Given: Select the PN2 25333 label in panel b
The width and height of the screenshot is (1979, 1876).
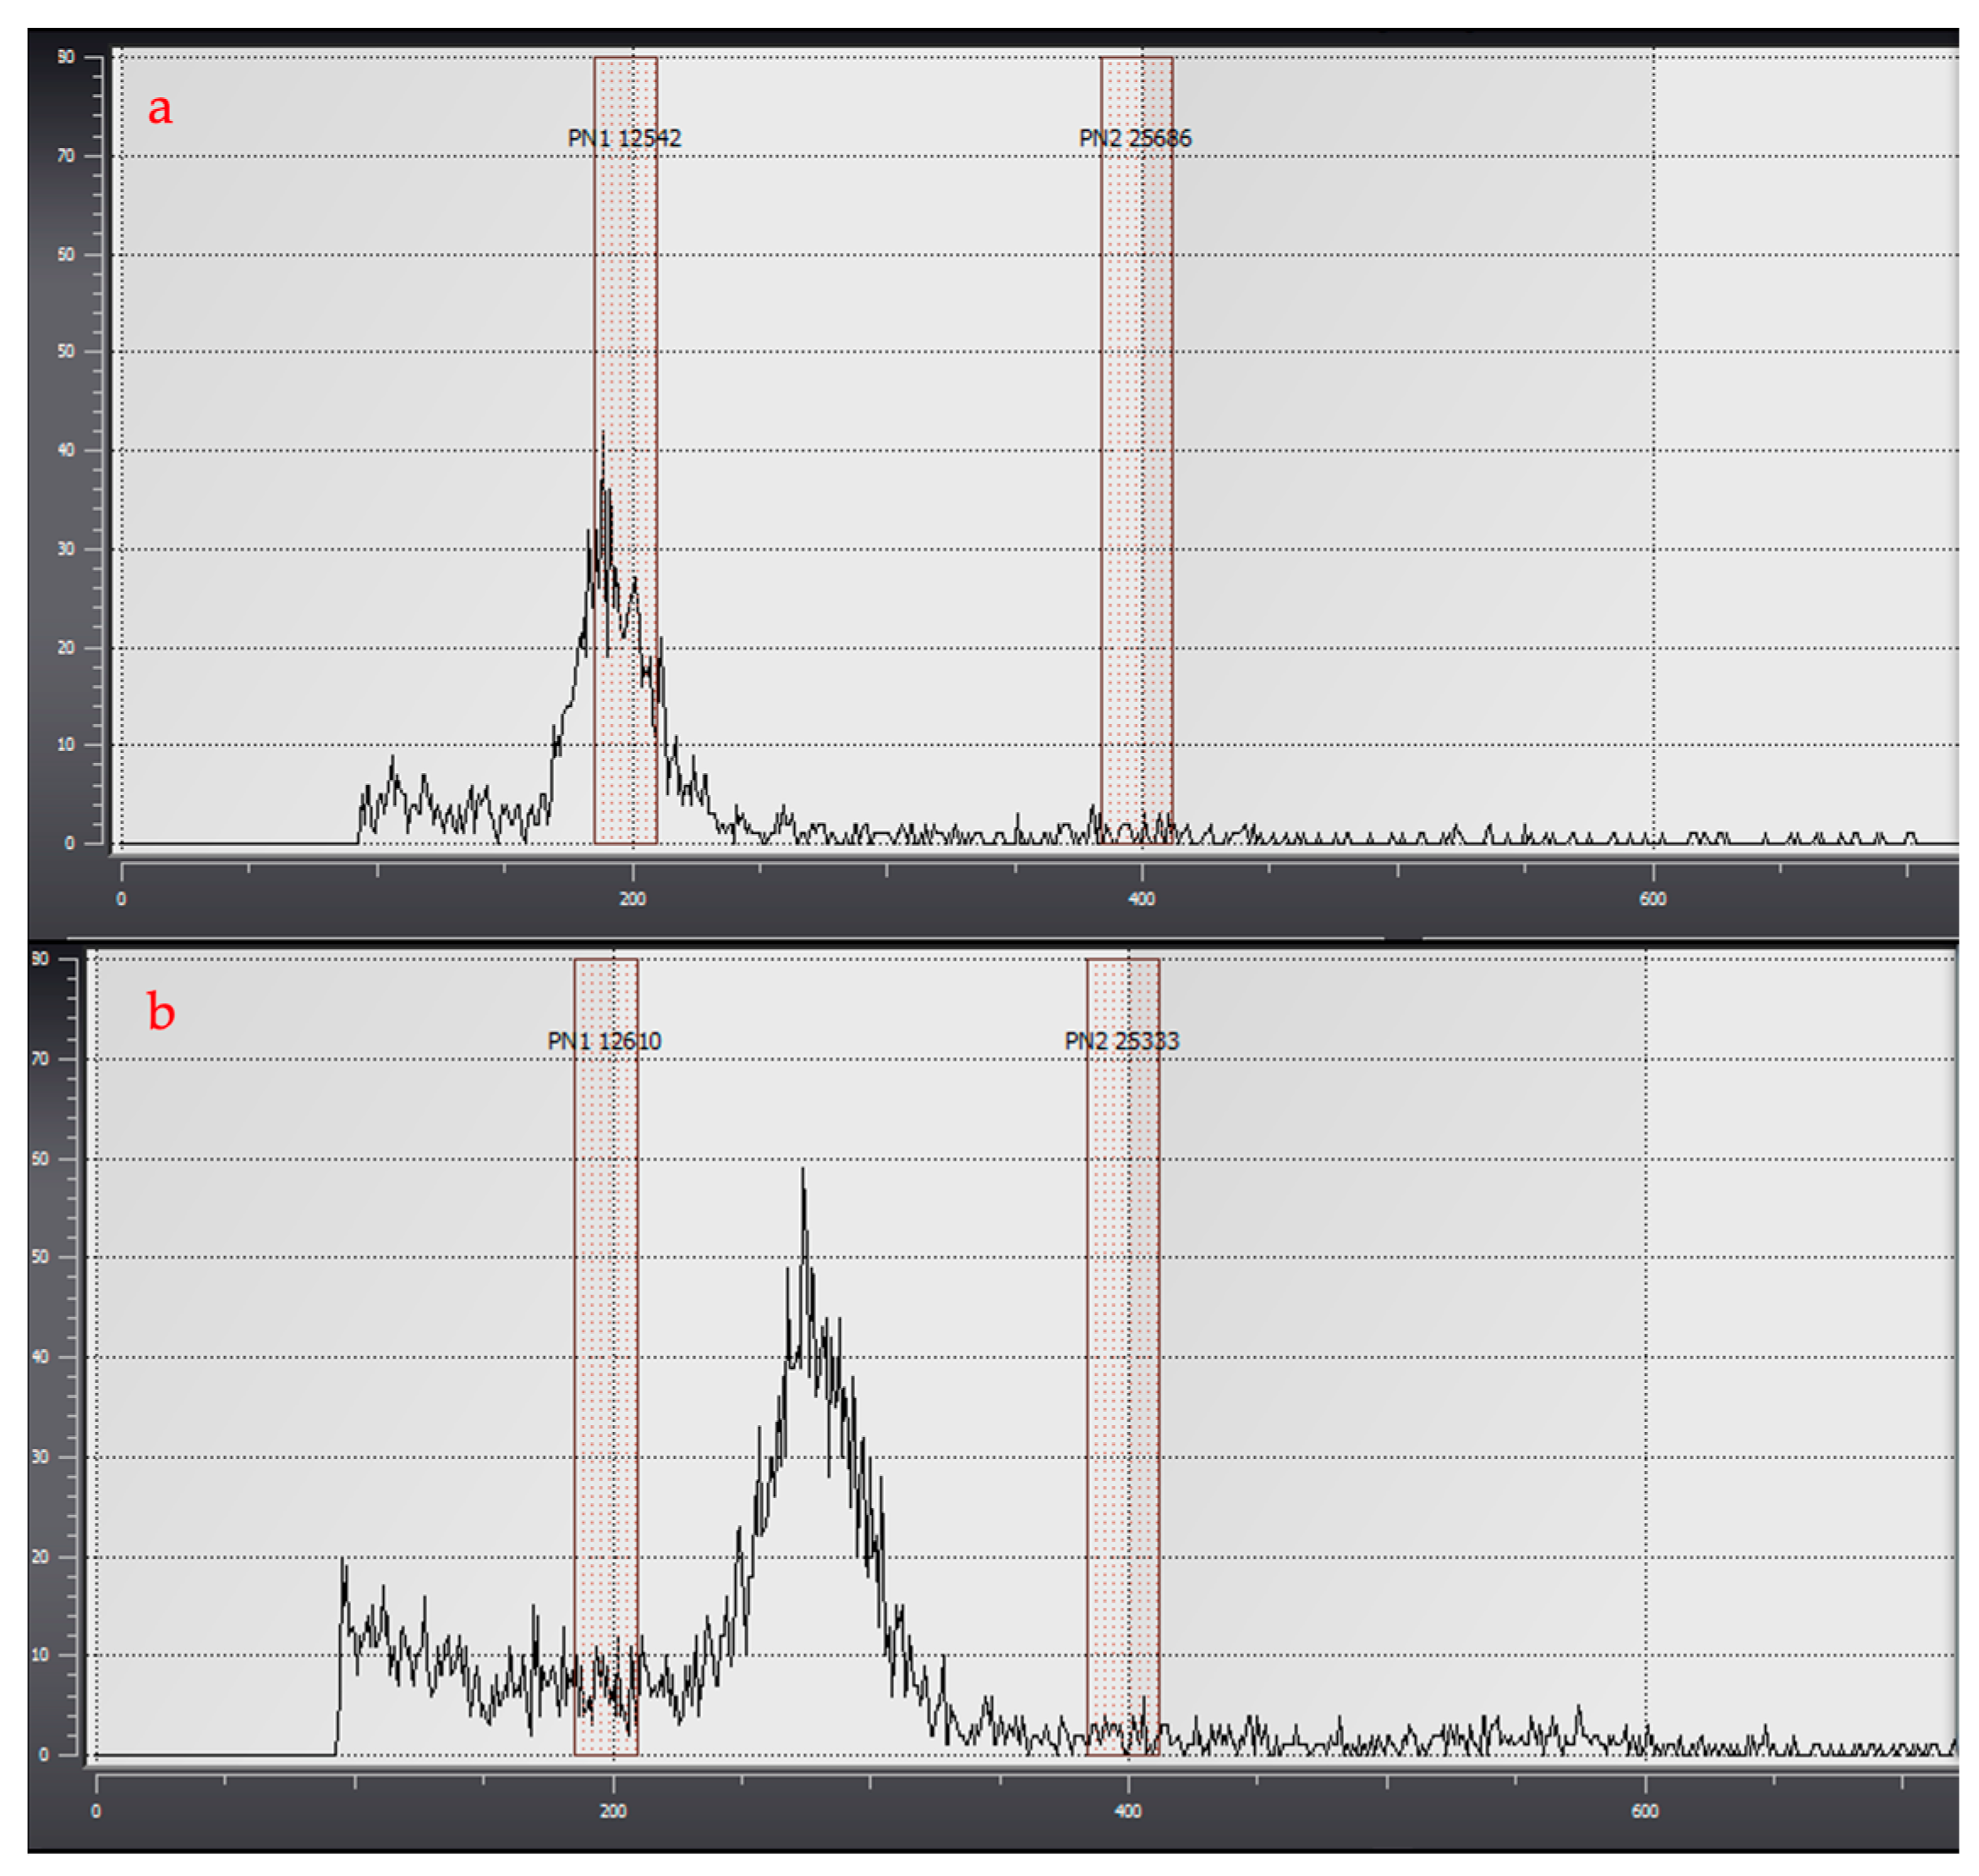Looking at the screenshot, I should pyautogui.click(x=1122, y=1041).
